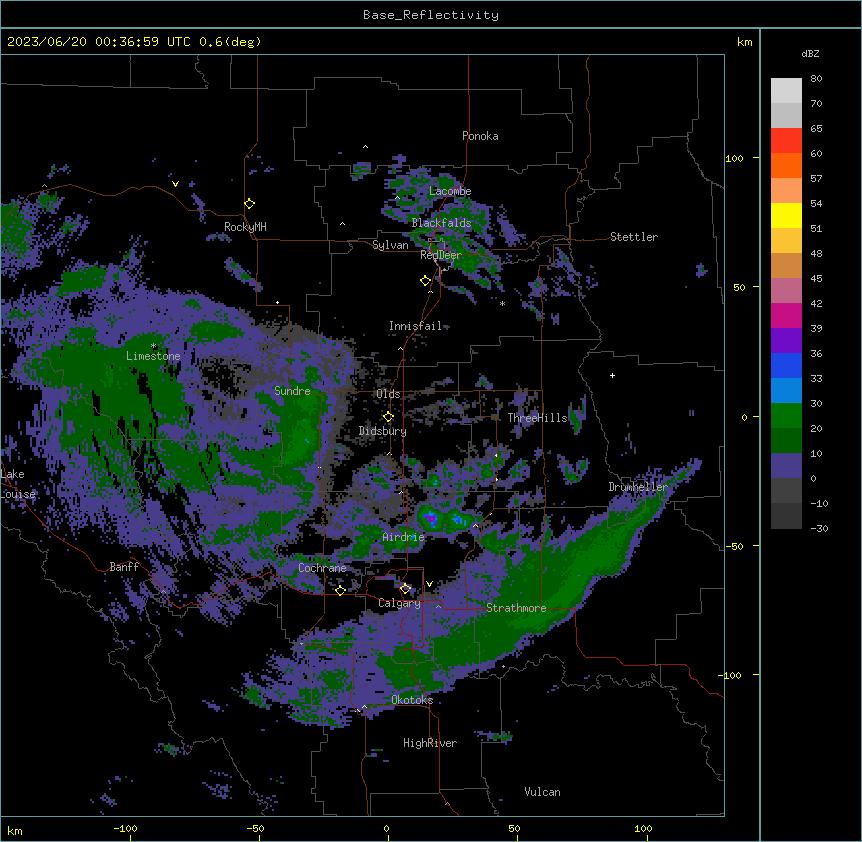Click the slate purple 0-10 dBZ legend swatch
862x842 pixels.
click(786, 466)
